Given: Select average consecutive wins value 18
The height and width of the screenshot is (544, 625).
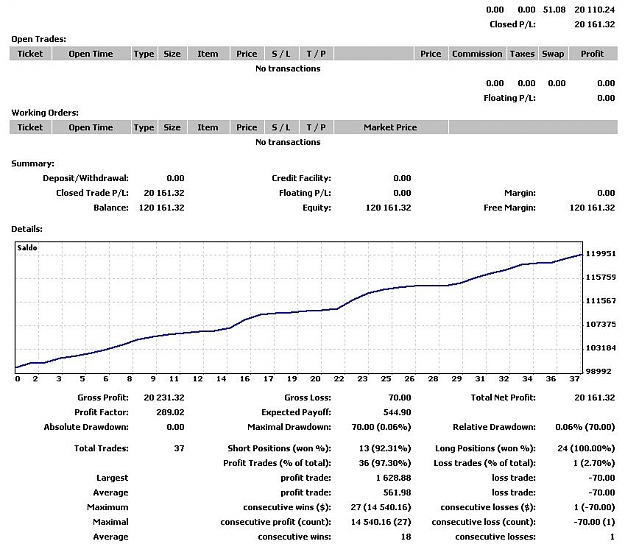Looking at the screenshot, I should (406, 537).
